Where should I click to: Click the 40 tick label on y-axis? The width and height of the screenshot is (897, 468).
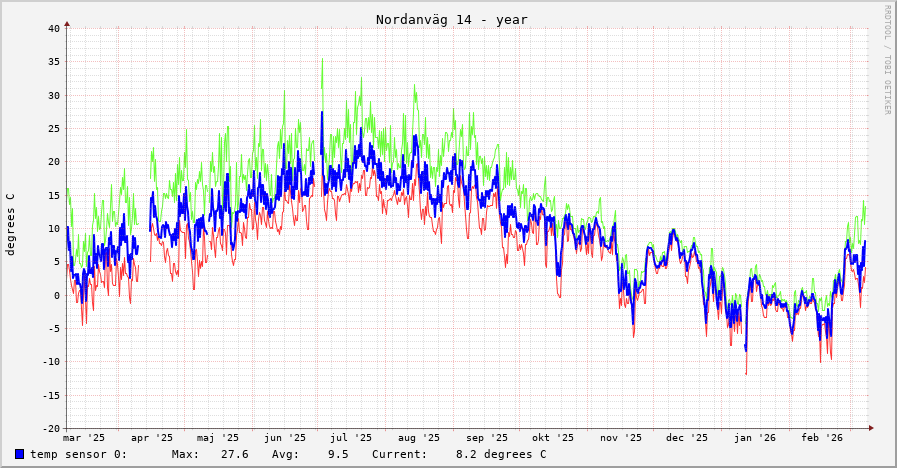point(54,28)
